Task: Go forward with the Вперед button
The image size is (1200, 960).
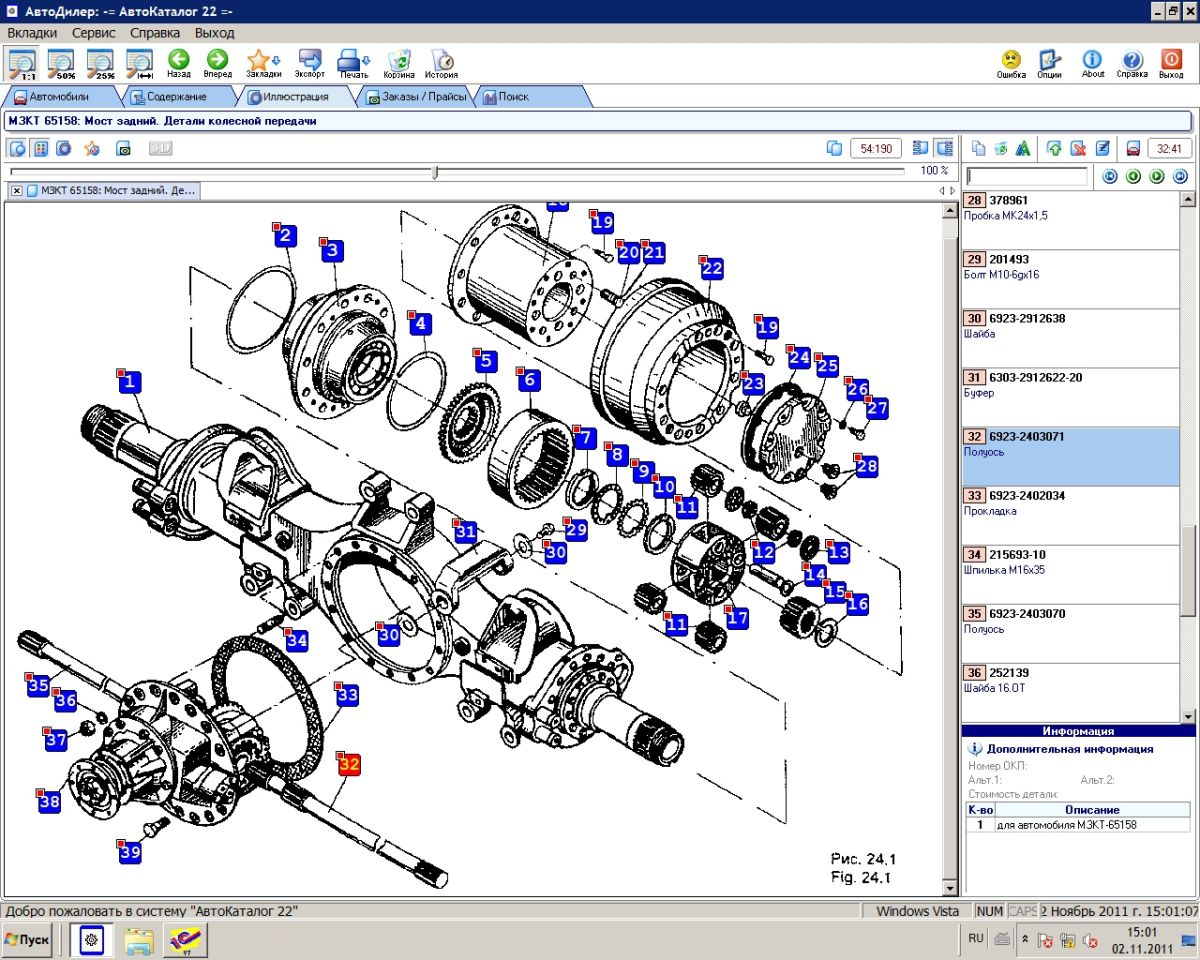Action: point(217,63)
